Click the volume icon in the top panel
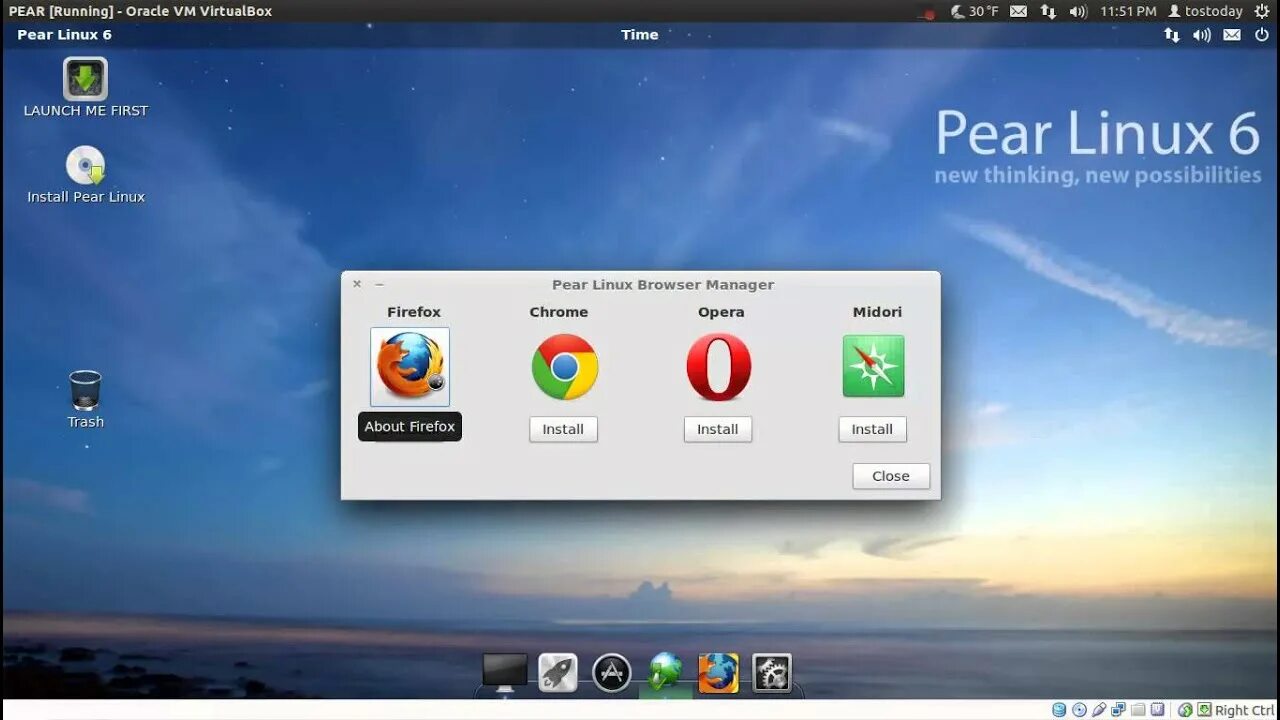 pos(1202,34)
